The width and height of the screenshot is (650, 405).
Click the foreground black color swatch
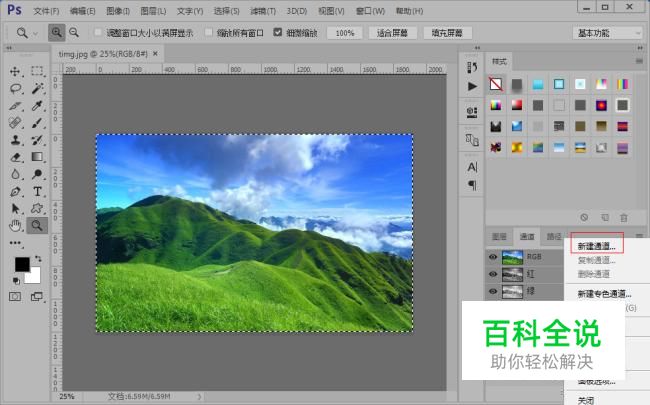(x=21, y=264)
